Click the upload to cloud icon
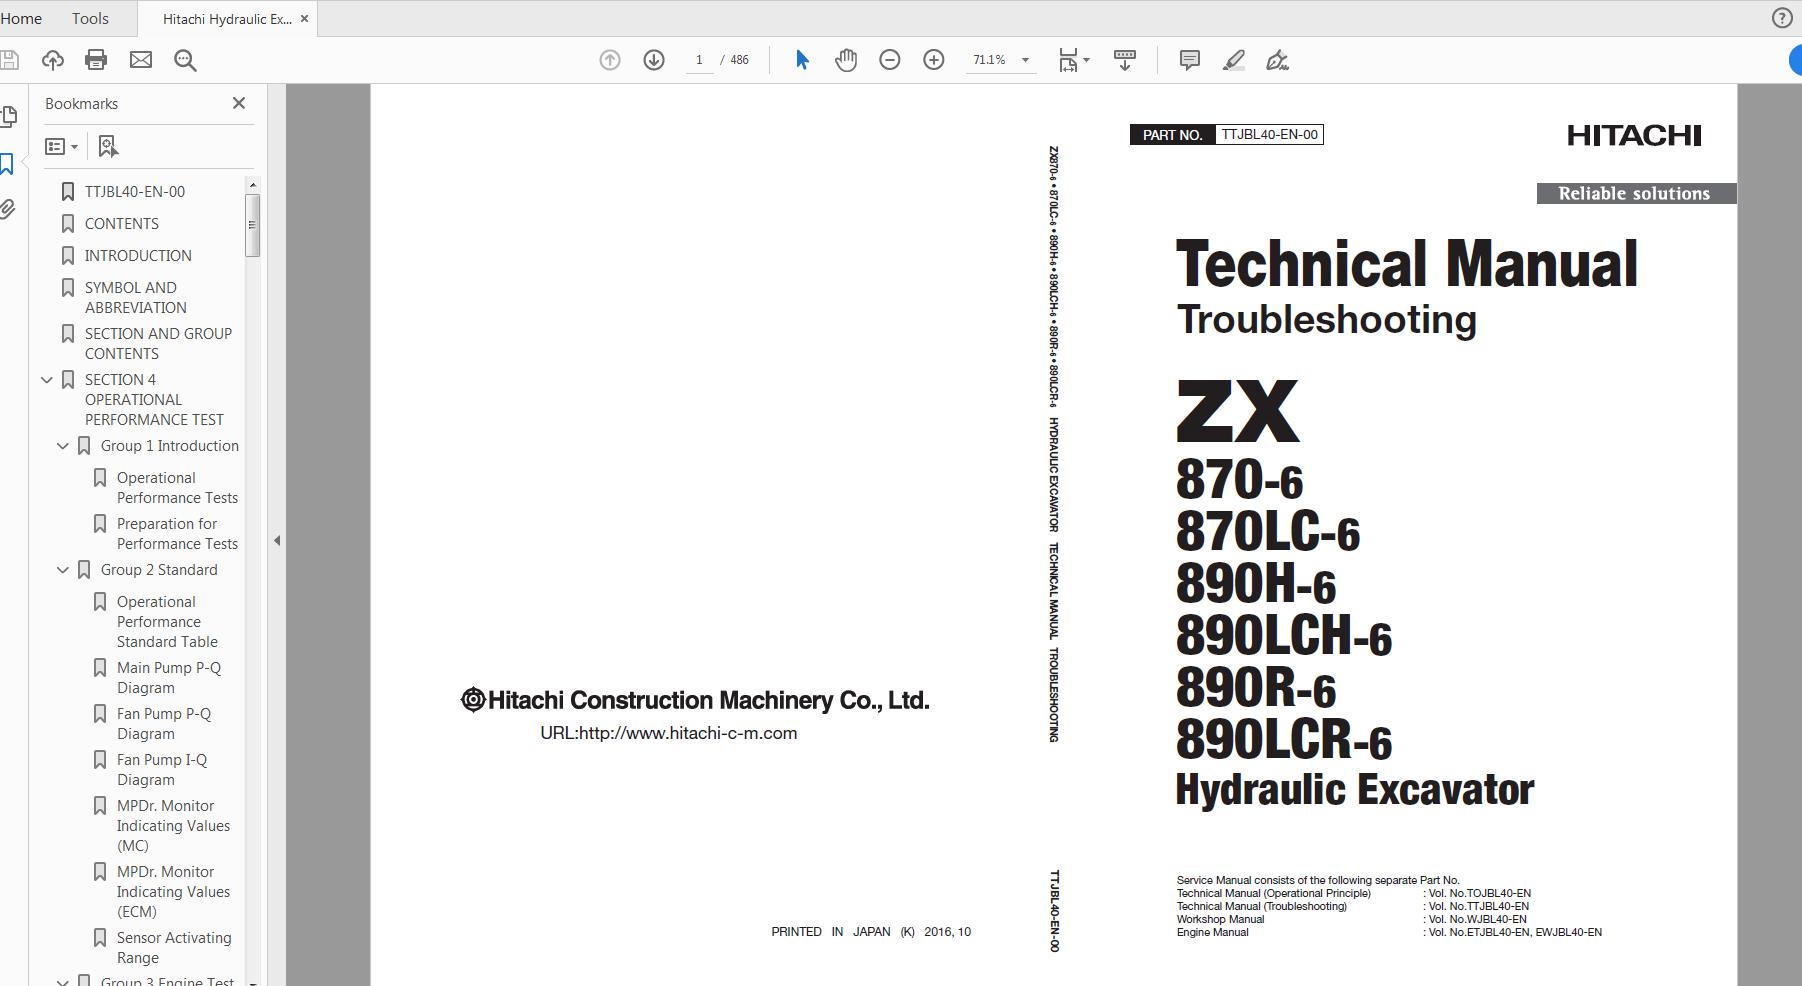Image resolution: width=1802 pixels, height=986 pixels. [53, 60]
